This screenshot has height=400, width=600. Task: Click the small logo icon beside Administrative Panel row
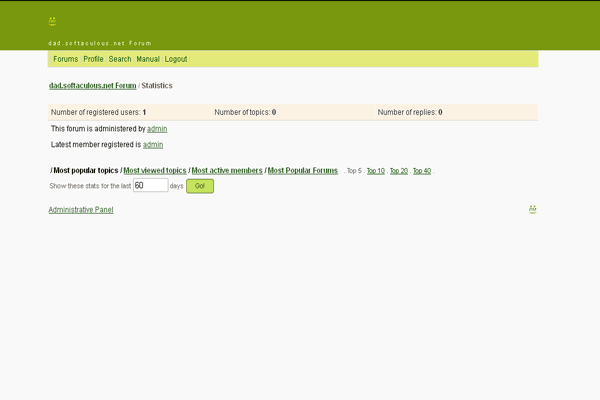tap(533, 209)
